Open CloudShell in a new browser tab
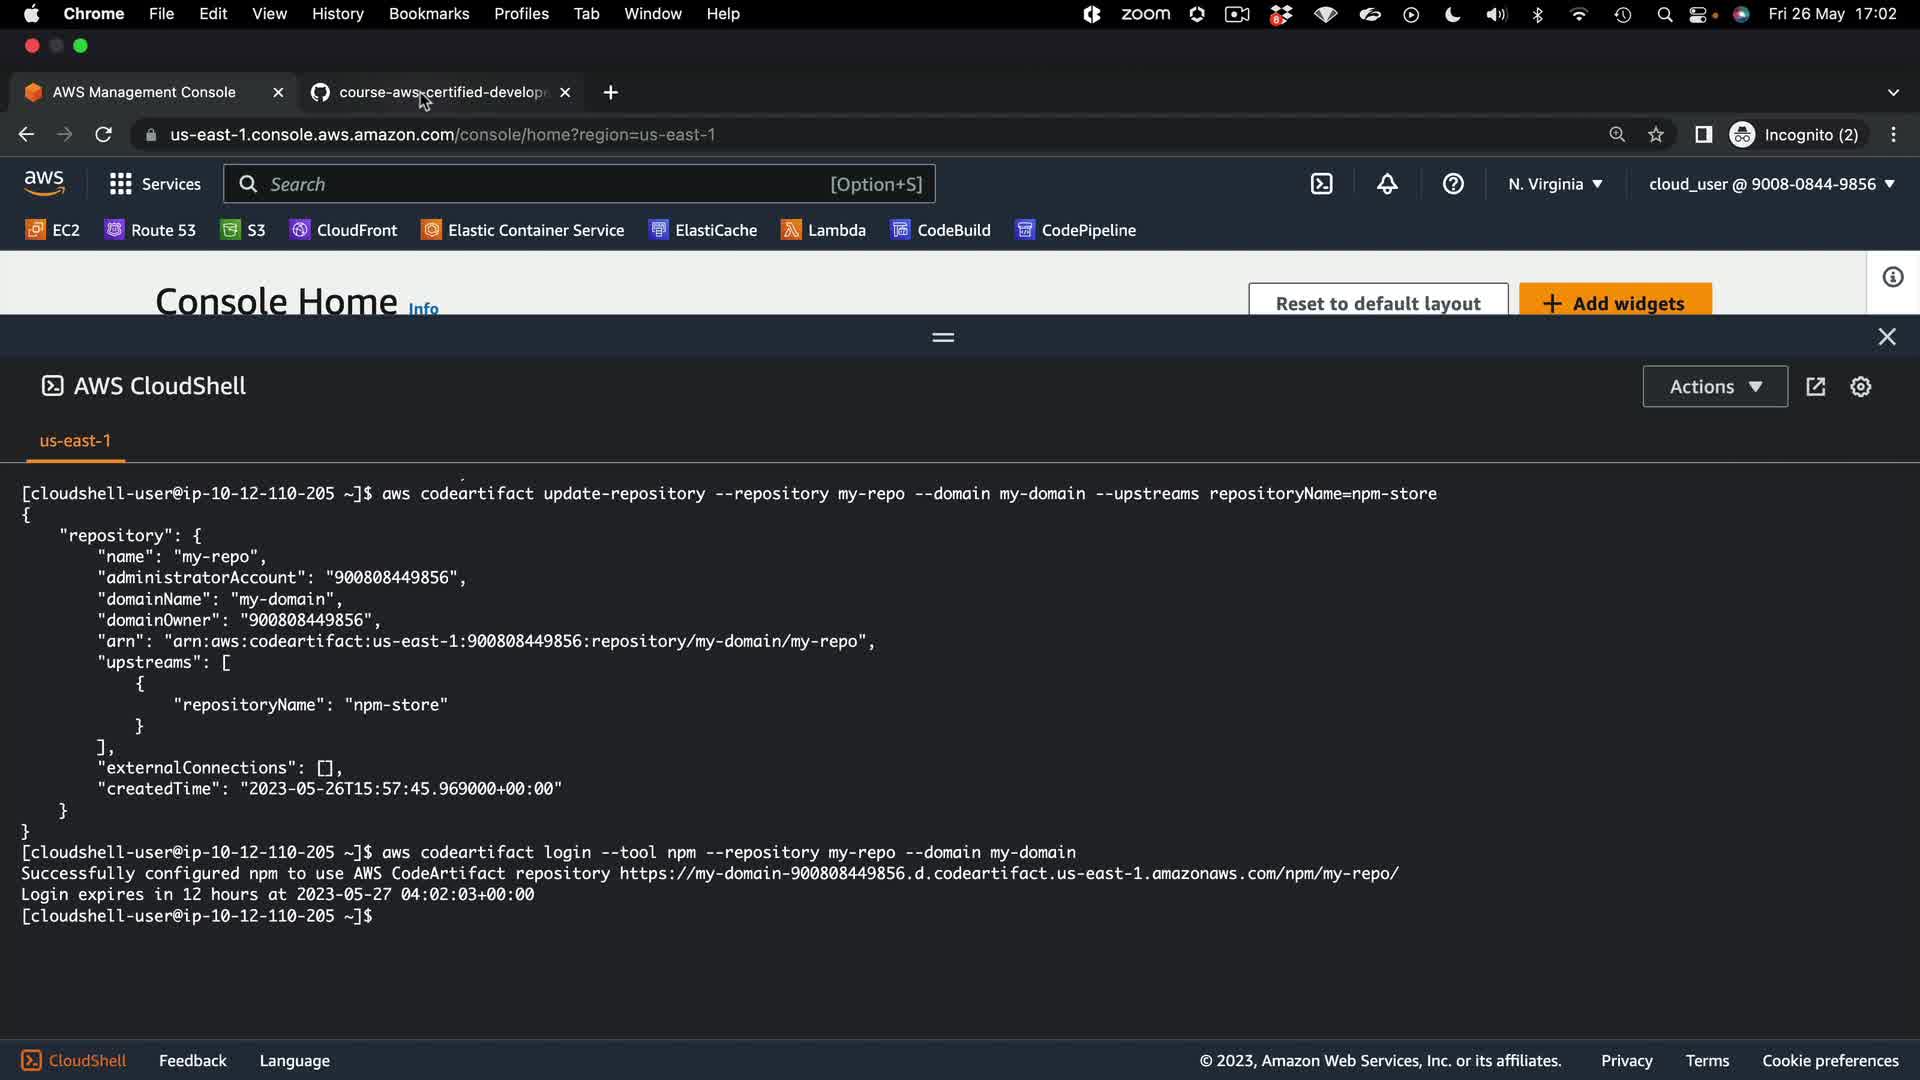1920x1080 pixels. click(1816, 387)
